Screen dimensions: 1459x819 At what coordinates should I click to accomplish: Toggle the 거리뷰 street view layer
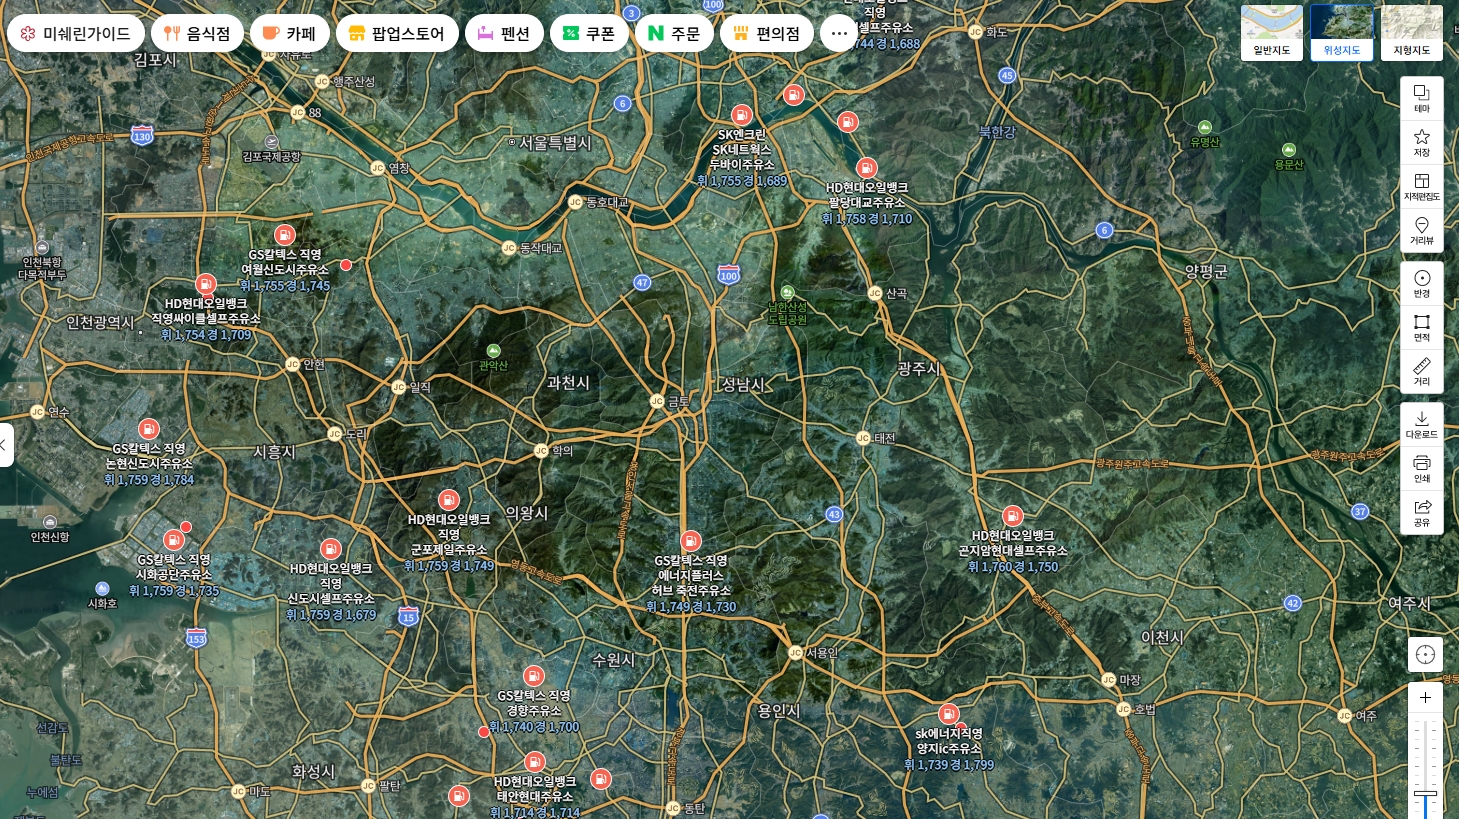[1422, 231]
